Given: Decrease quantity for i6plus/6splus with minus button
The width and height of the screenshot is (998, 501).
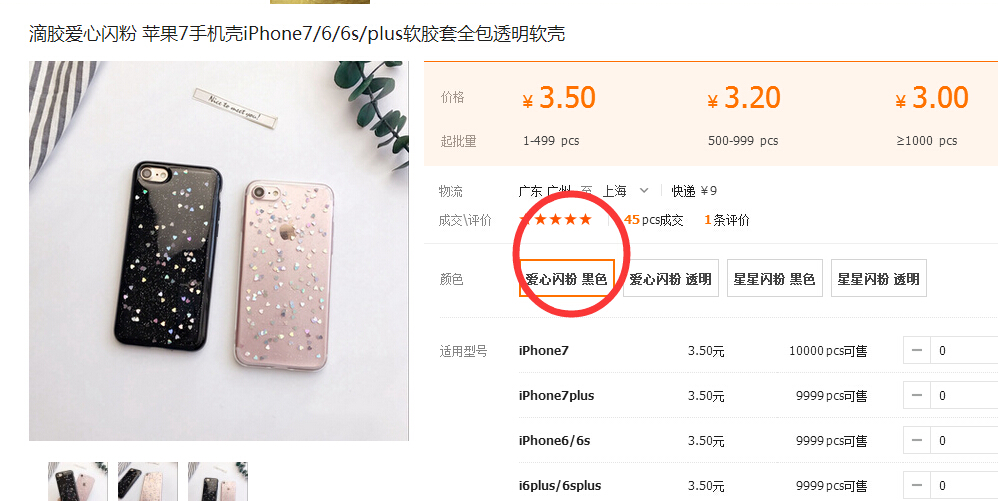Looking at the screenshot, I should click(x=917, y=486).
